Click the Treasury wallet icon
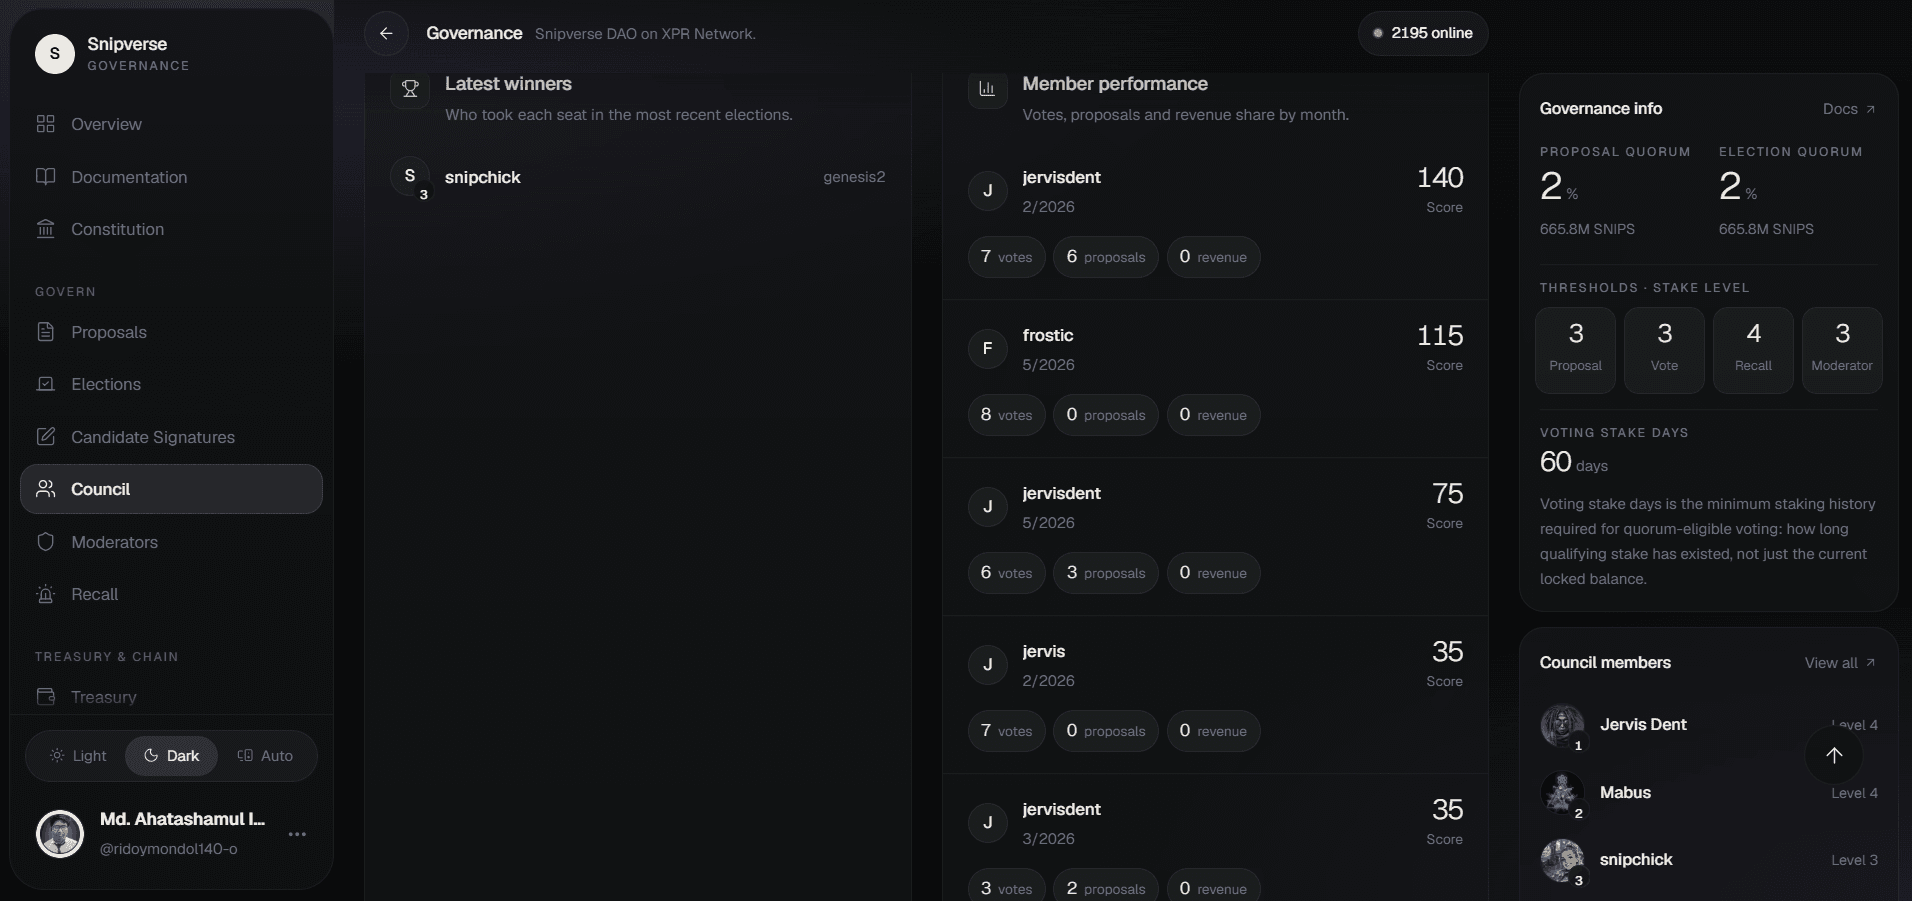1912x901 pixels. coord(45,697)
